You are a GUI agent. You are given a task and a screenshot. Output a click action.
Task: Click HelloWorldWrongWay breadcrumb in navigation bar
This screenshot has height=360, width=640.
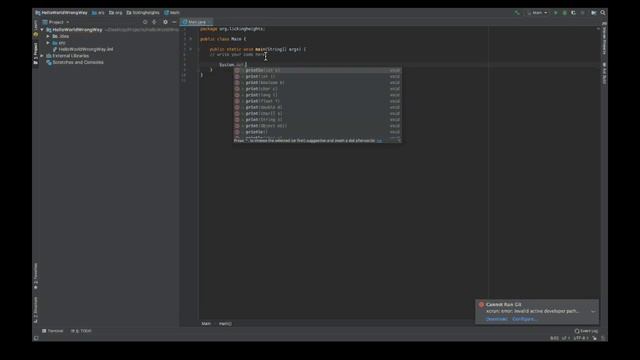pos(61,13)
